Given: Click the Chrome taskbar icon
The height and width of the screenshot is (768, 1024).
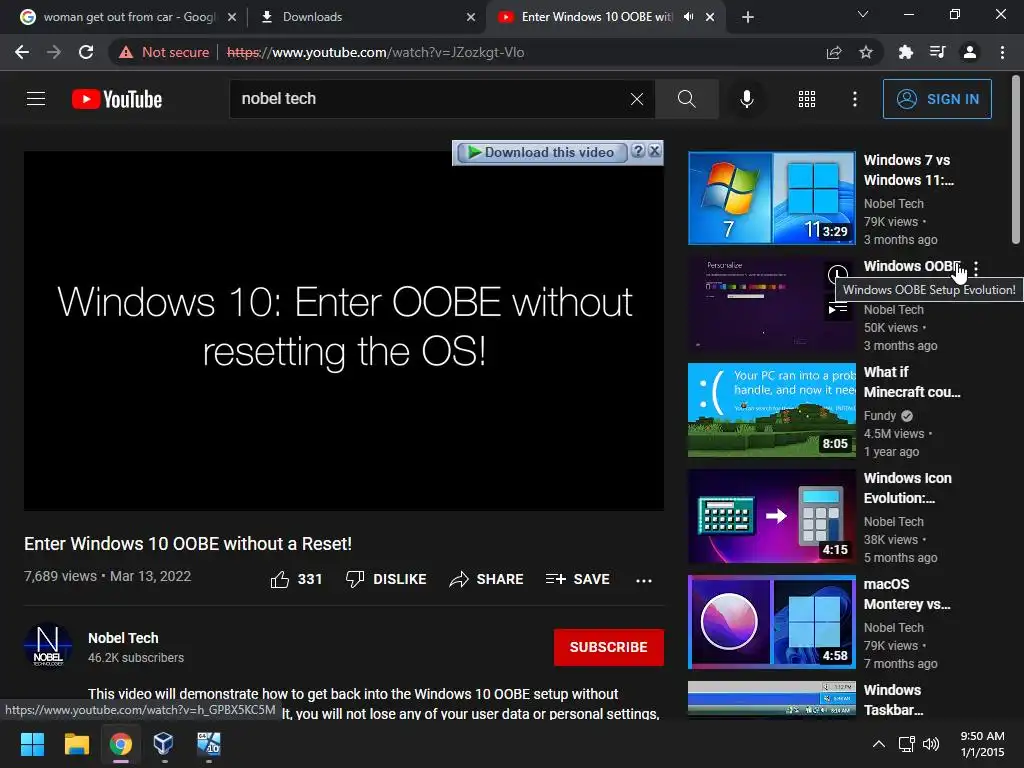Looking at the screenshot, I should pyautogui.click(x=121, y=744).
